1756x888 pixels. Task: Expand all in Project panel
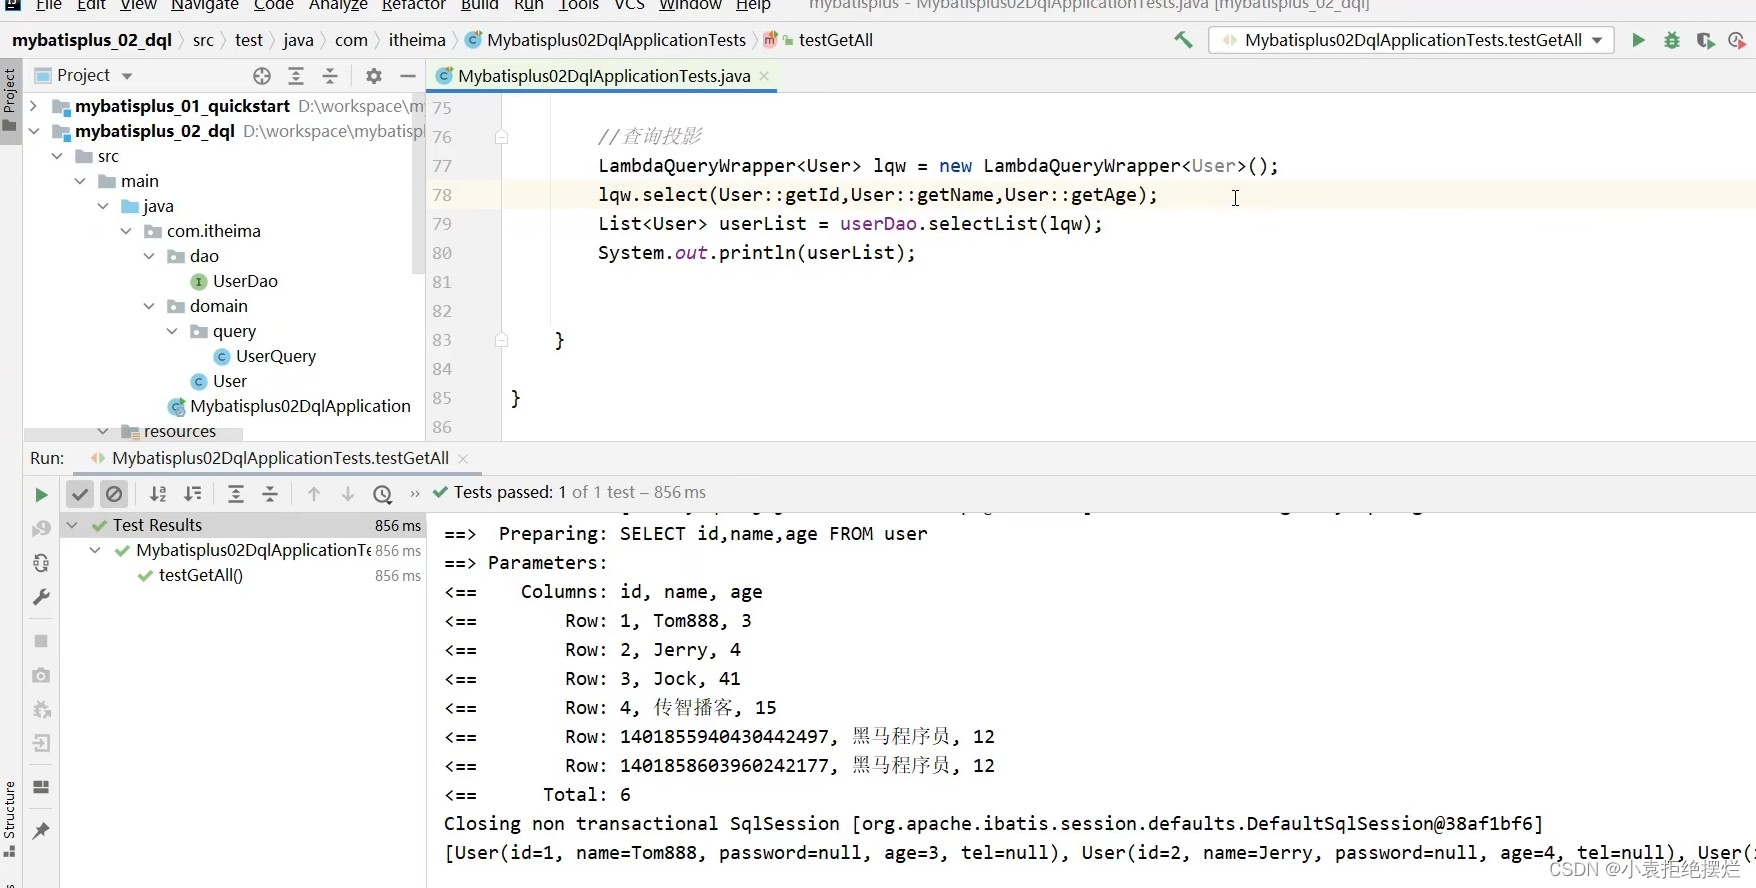pos(296,76)
